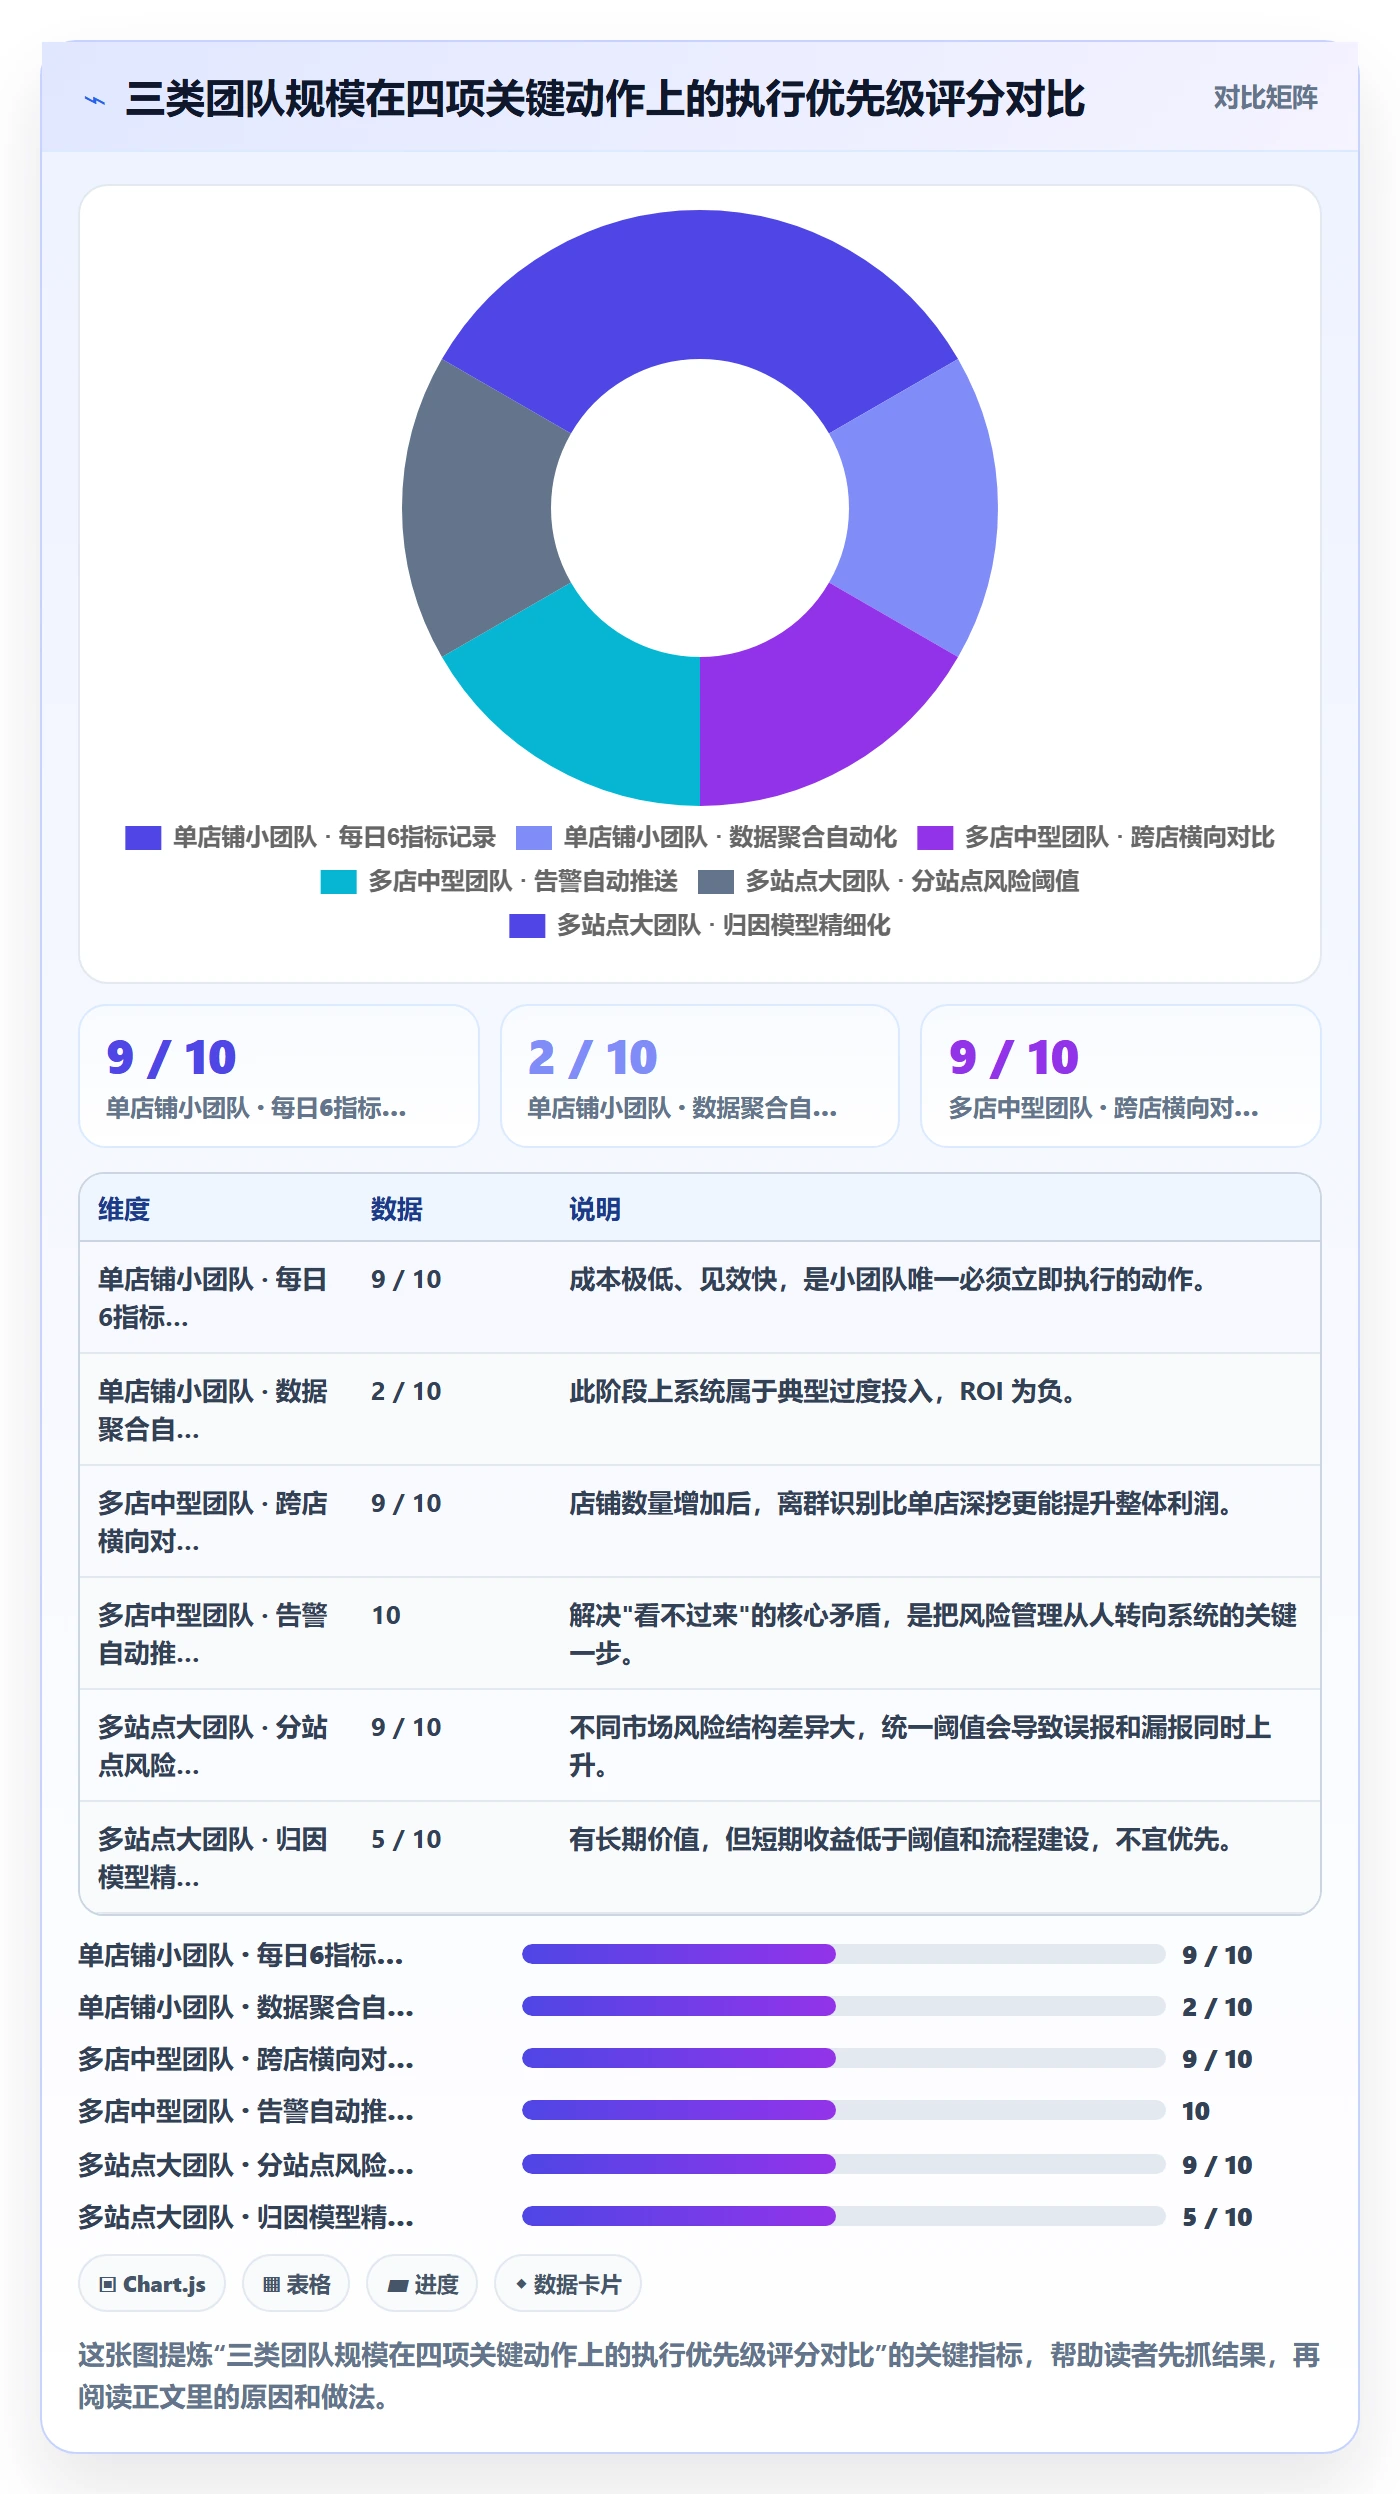Open the 9 / 10 多店中型团队 跨店横向 card

point(1121,1076)
